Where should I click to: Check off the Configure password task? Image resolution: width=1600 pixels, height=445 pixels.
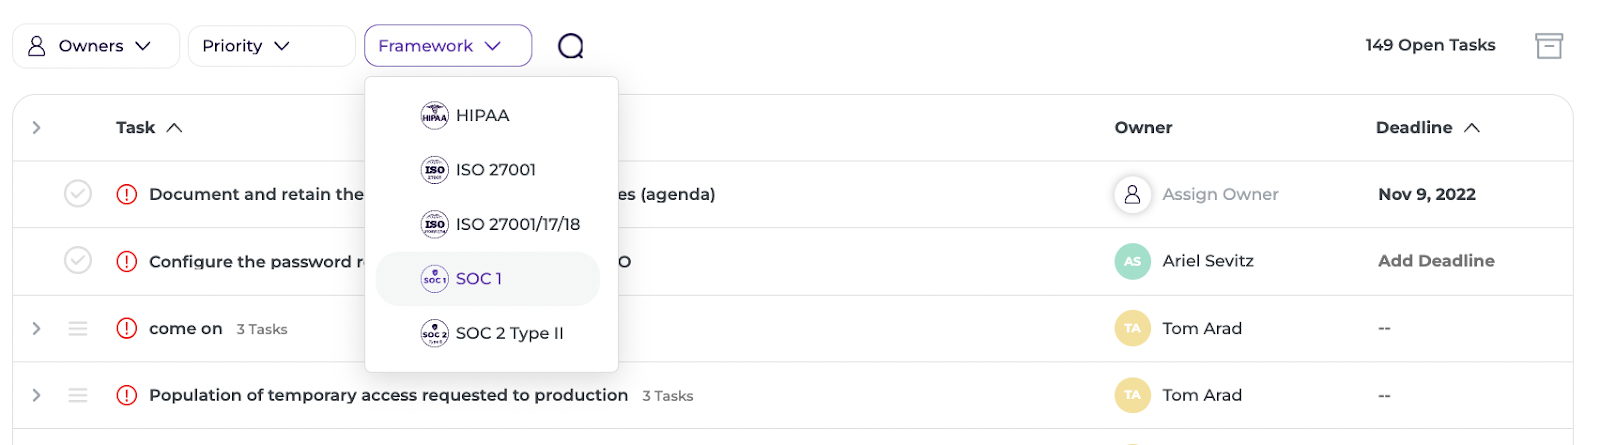tap(78, 261)
